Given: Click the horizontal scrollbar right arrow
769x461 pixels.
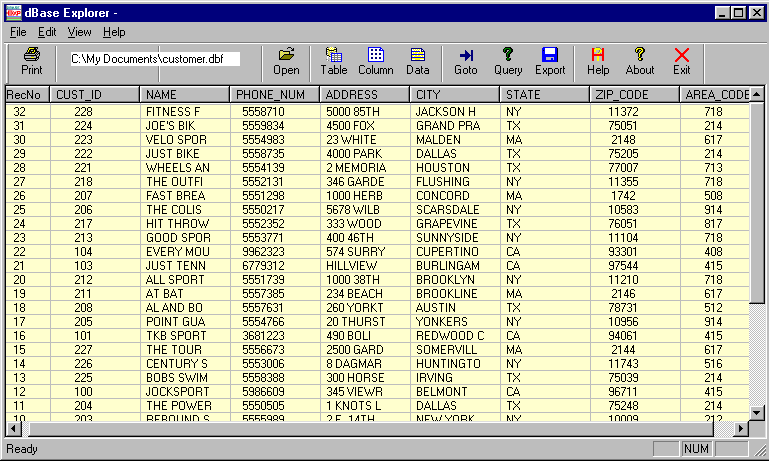Looking at the screenshot, I should click(x=741, y=429).
